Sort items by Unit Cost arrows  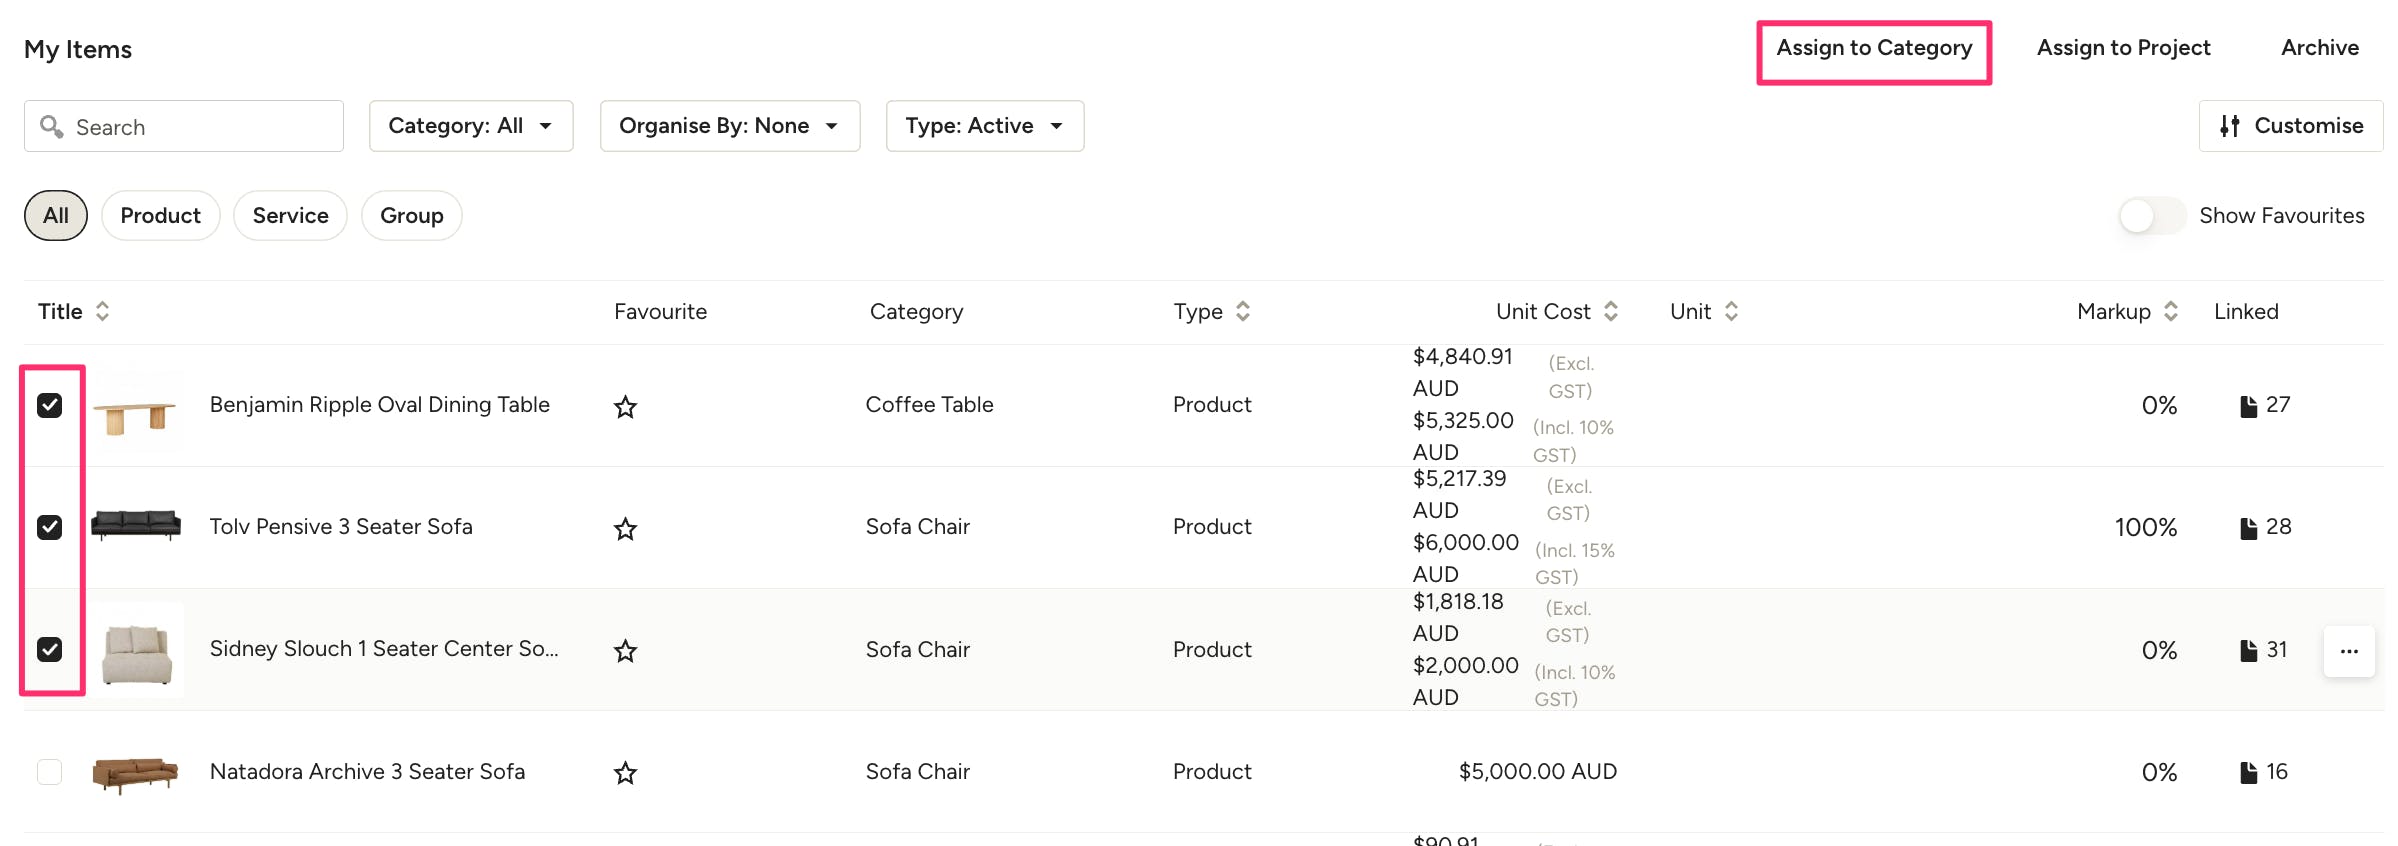tap(1610, 312)
